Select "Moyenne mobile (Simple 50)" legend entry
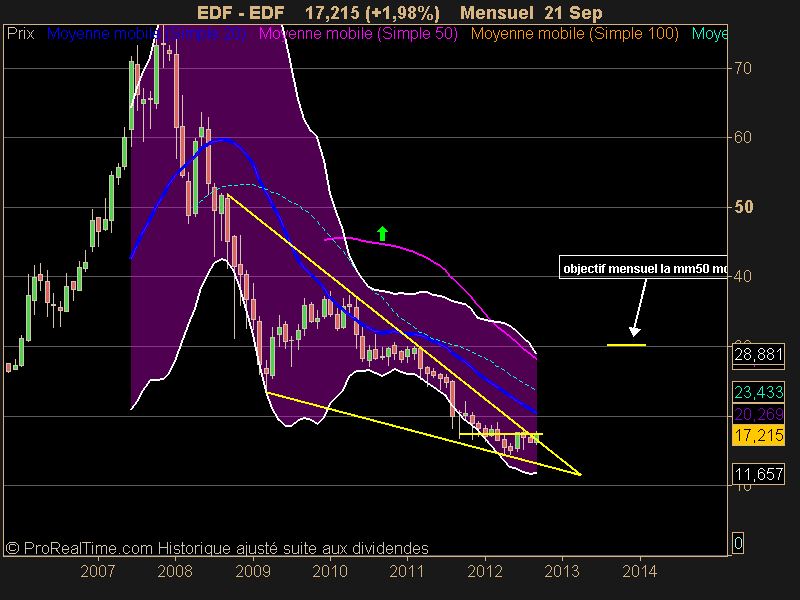Viewport: 800px width, 600px height. click(x=358, y=34)
